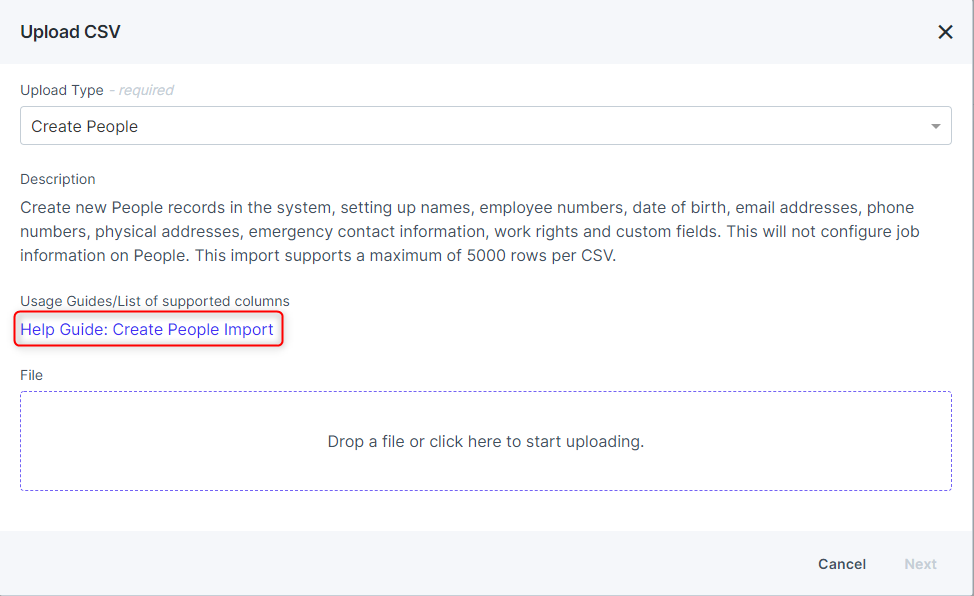
Task: Click the file drop zone area
Action: point(486,440)
